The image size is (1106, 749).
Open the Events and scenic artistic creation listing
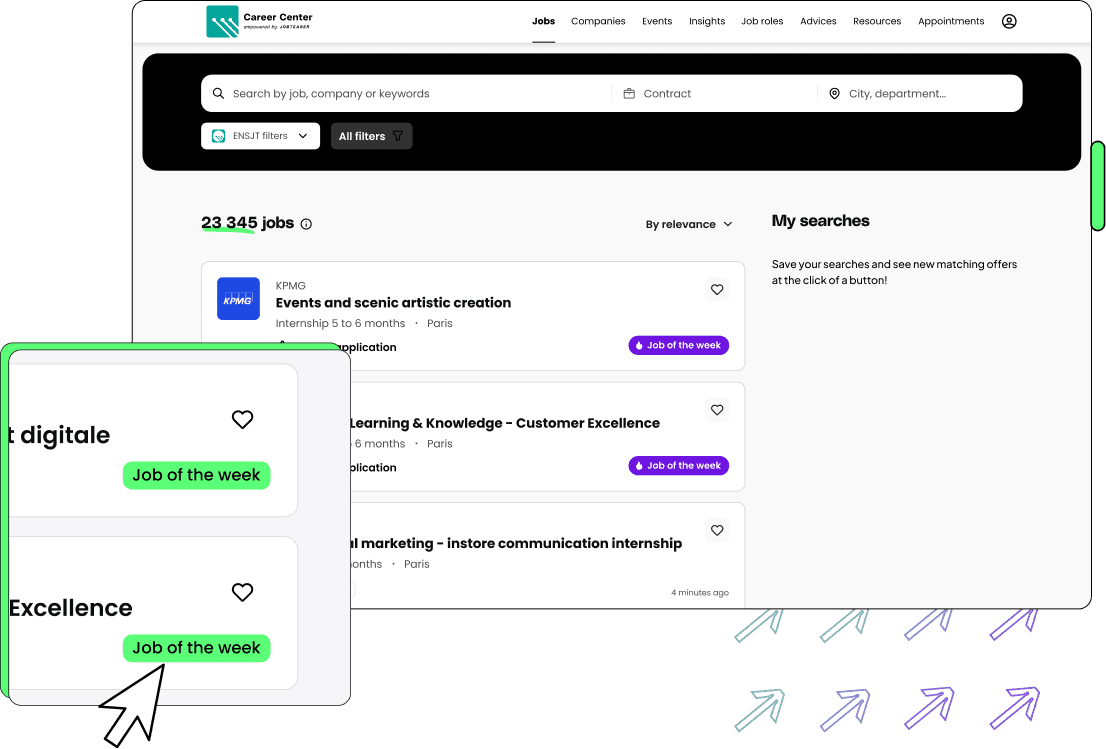click(393, 303)
